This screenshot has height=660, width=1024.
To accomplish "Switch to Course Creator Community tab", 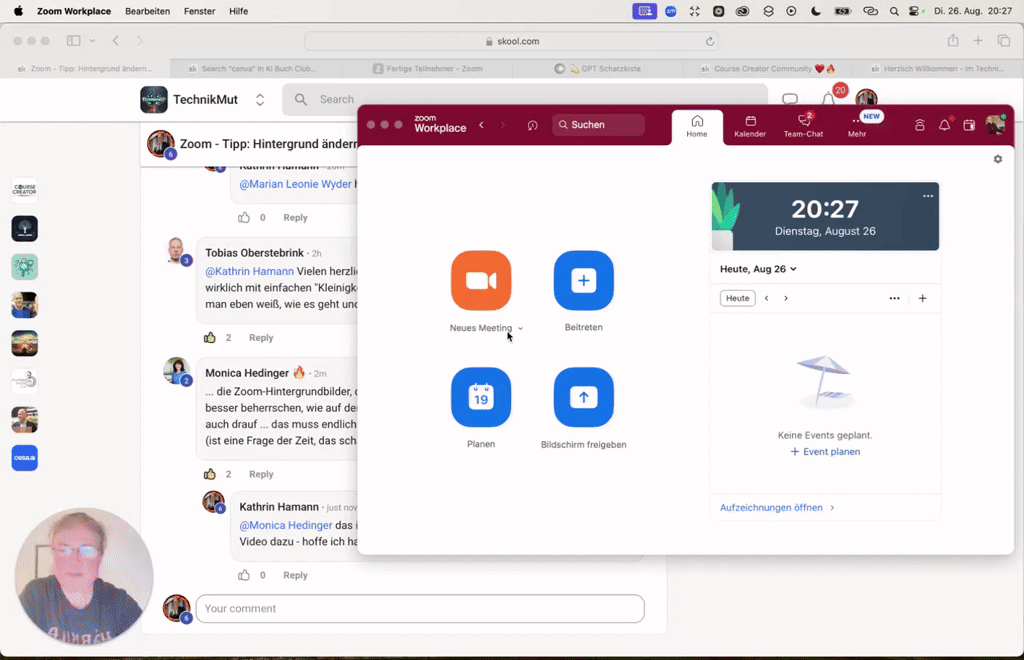I will pos(767,69).
